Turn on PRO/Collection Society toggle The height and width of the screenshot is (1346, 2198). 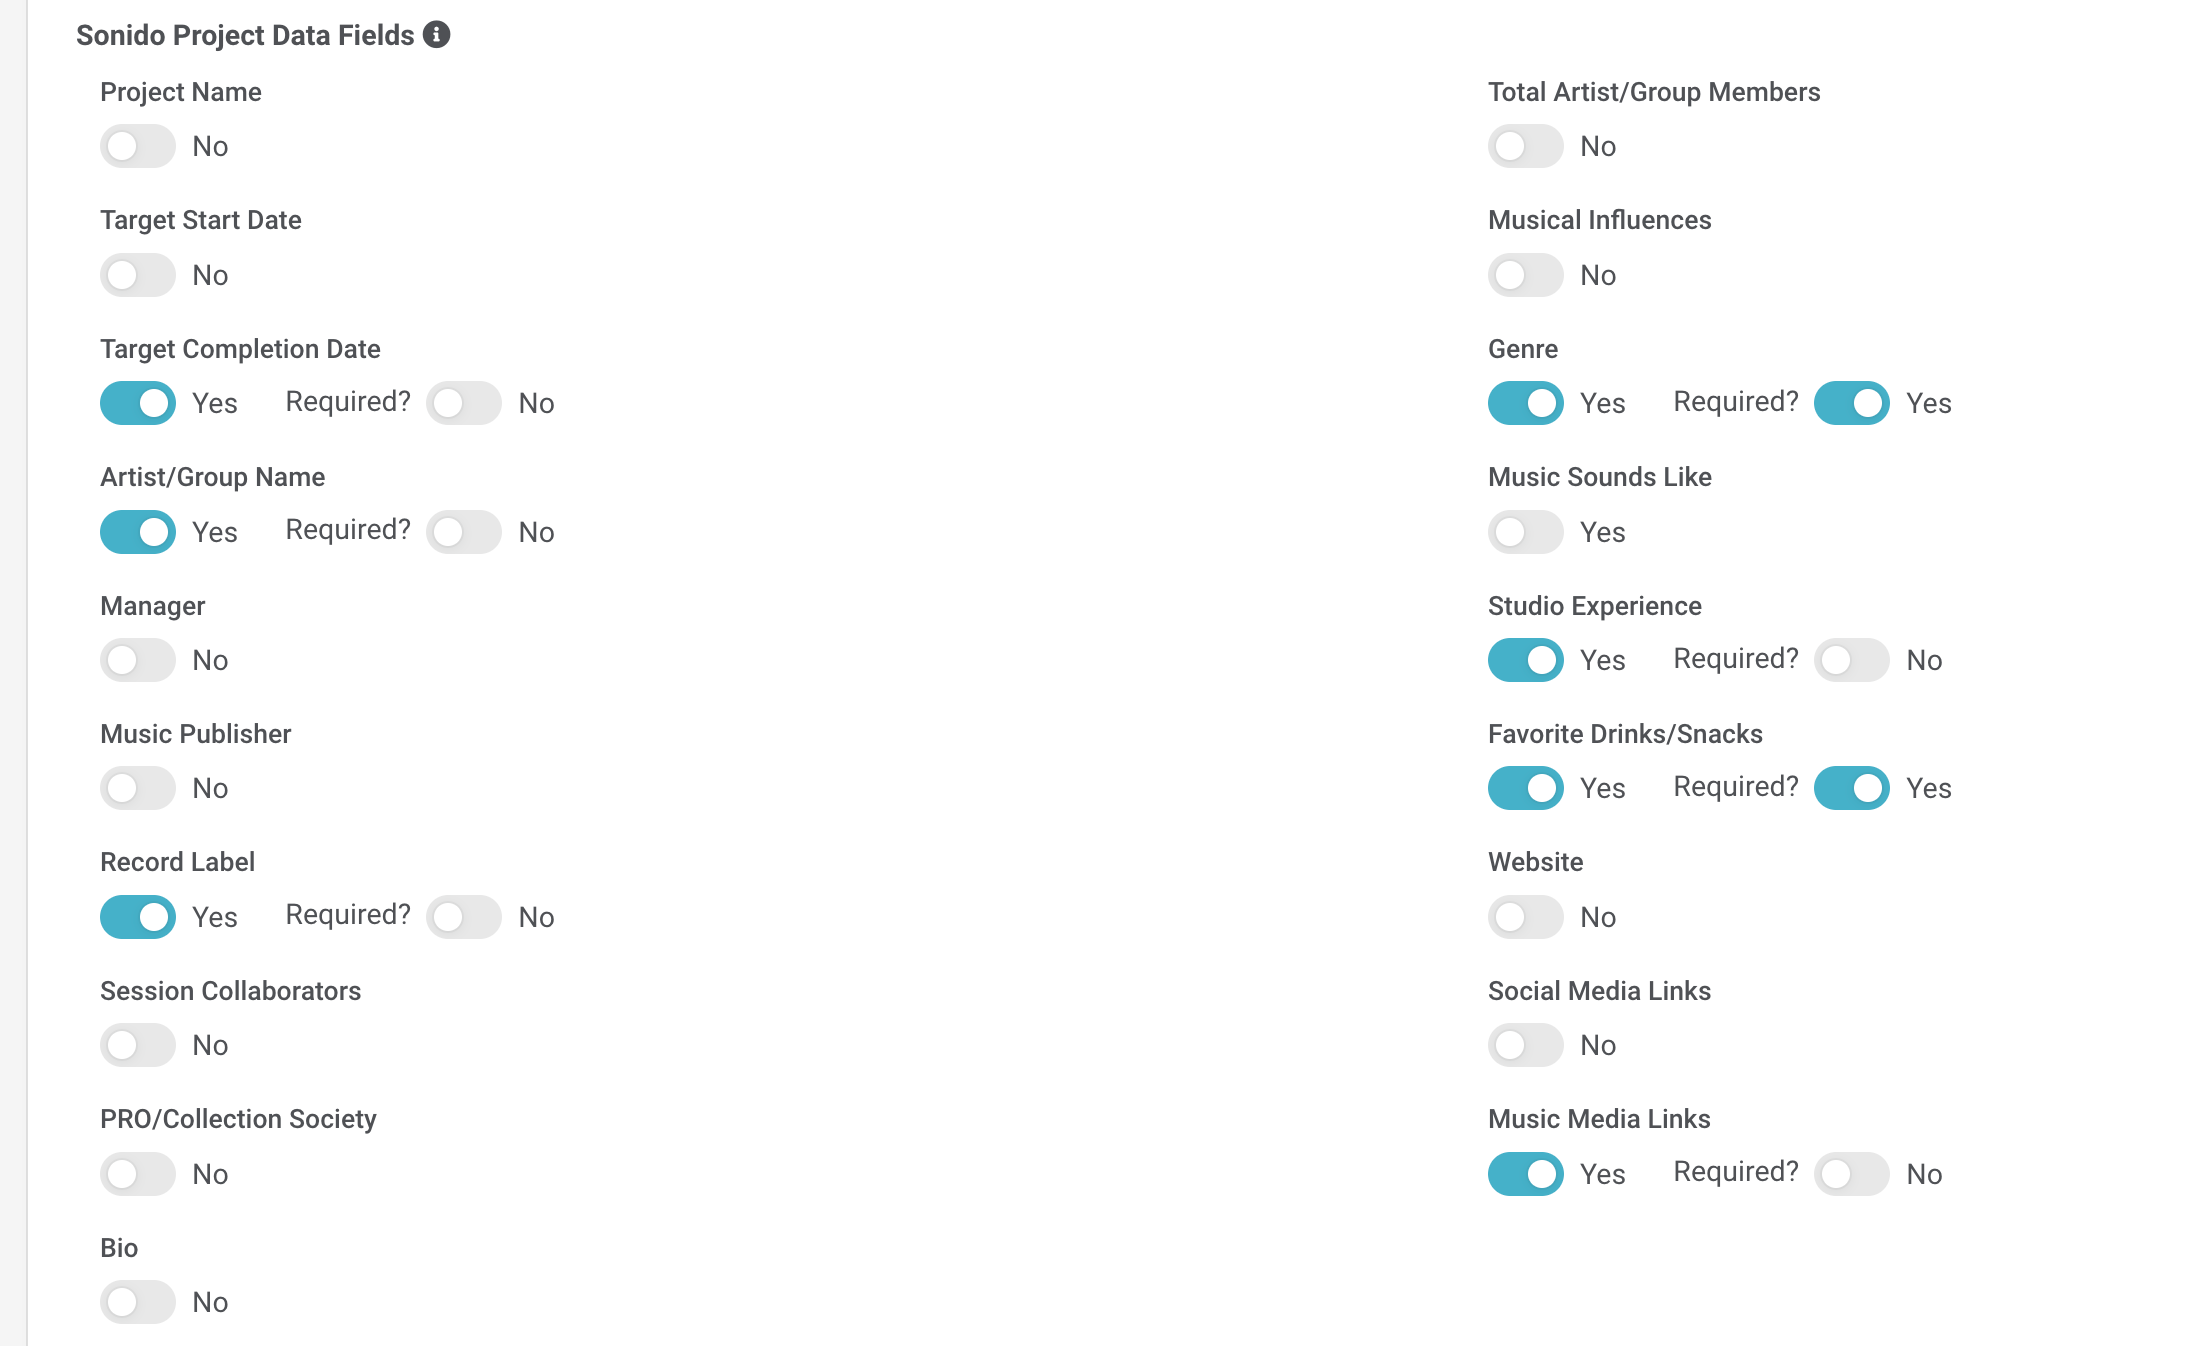138,1174
